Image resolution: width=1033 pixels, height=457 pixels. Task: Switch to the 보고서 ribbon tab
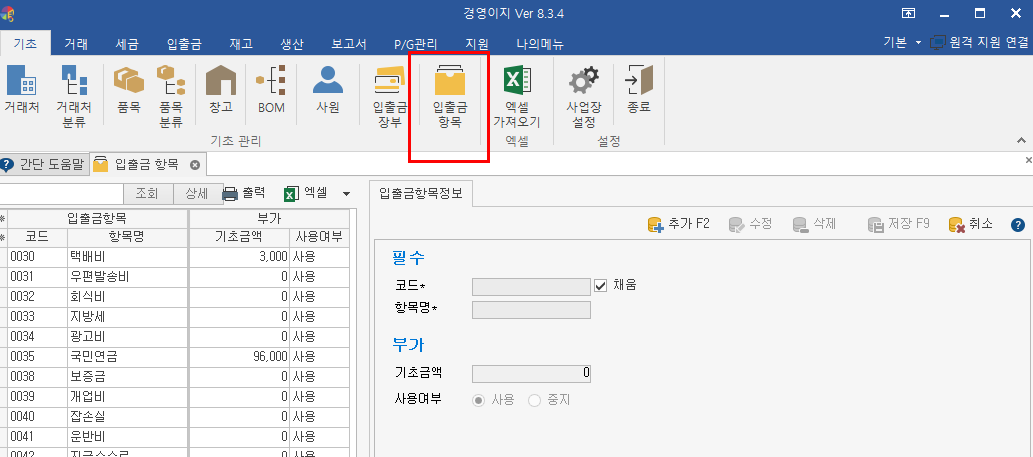347,44
